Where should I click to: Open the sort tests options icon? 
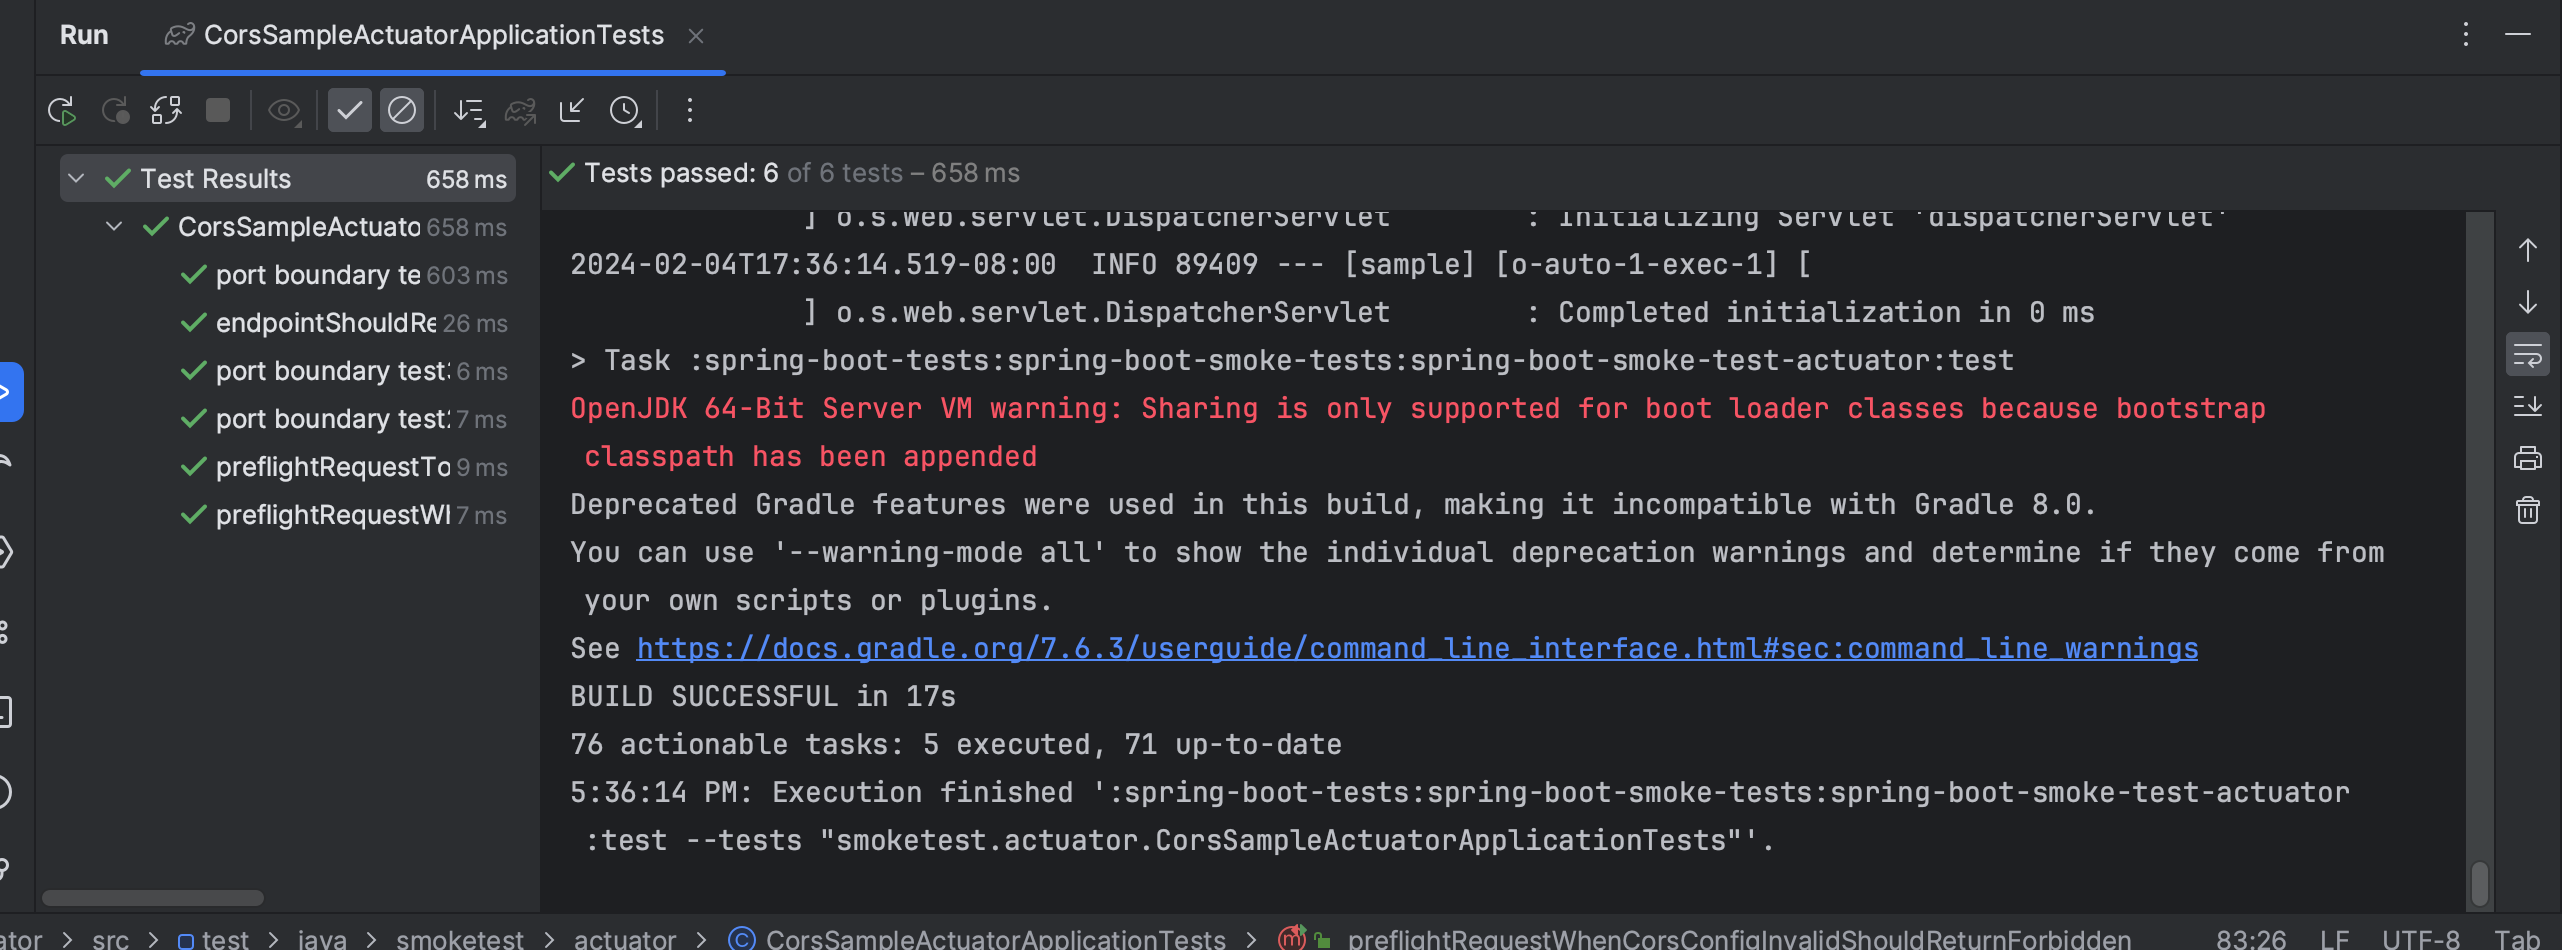(x=469, y=111)
